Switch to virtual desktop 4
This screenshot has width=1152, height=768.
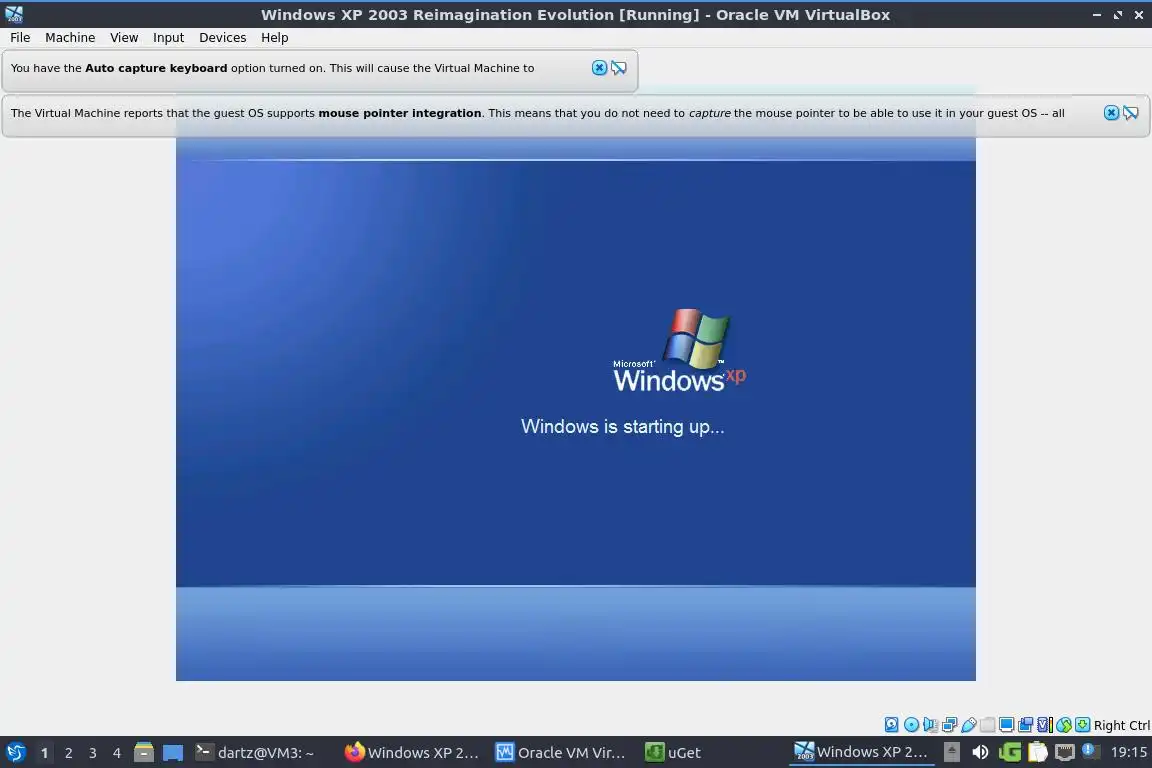[x=117, y=753]
